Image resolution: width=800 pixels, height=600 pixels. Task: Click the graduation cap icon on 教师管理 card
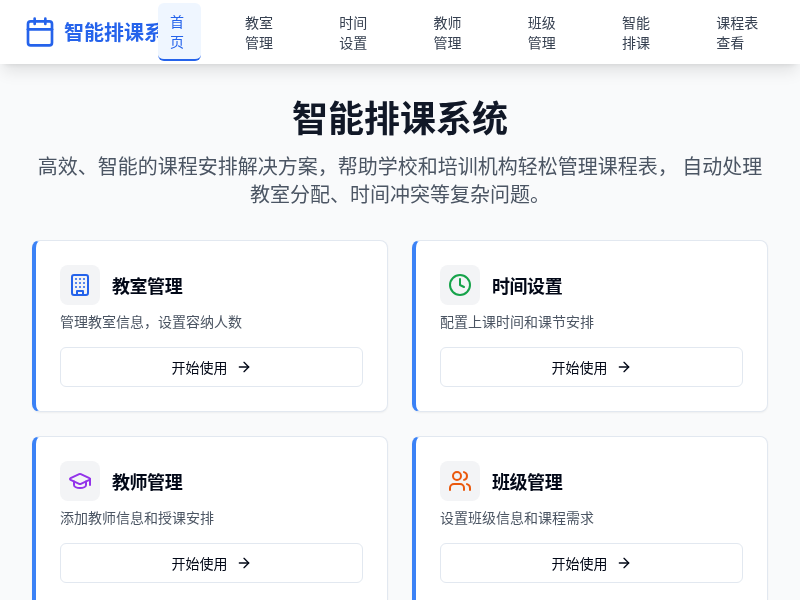(80, 481)
